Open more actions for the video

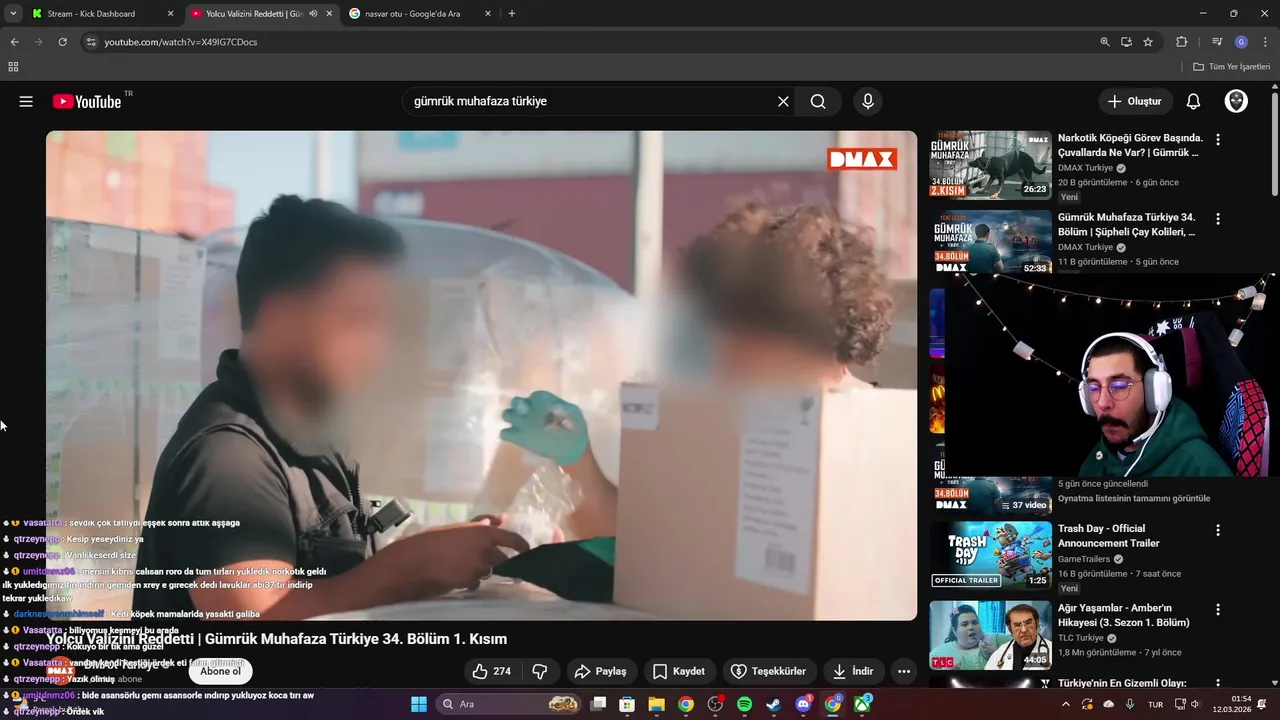904,671
